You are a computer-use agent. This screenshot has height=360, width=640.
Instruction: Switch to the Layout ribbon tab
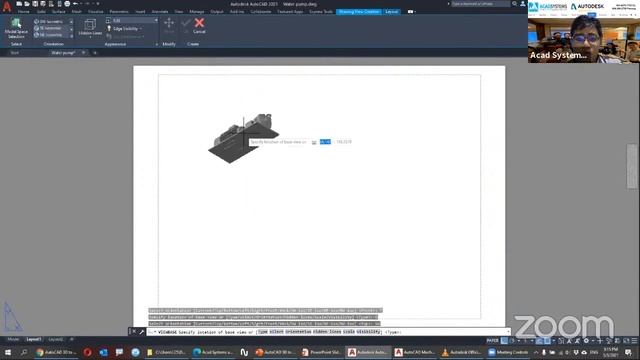[391, 11]
